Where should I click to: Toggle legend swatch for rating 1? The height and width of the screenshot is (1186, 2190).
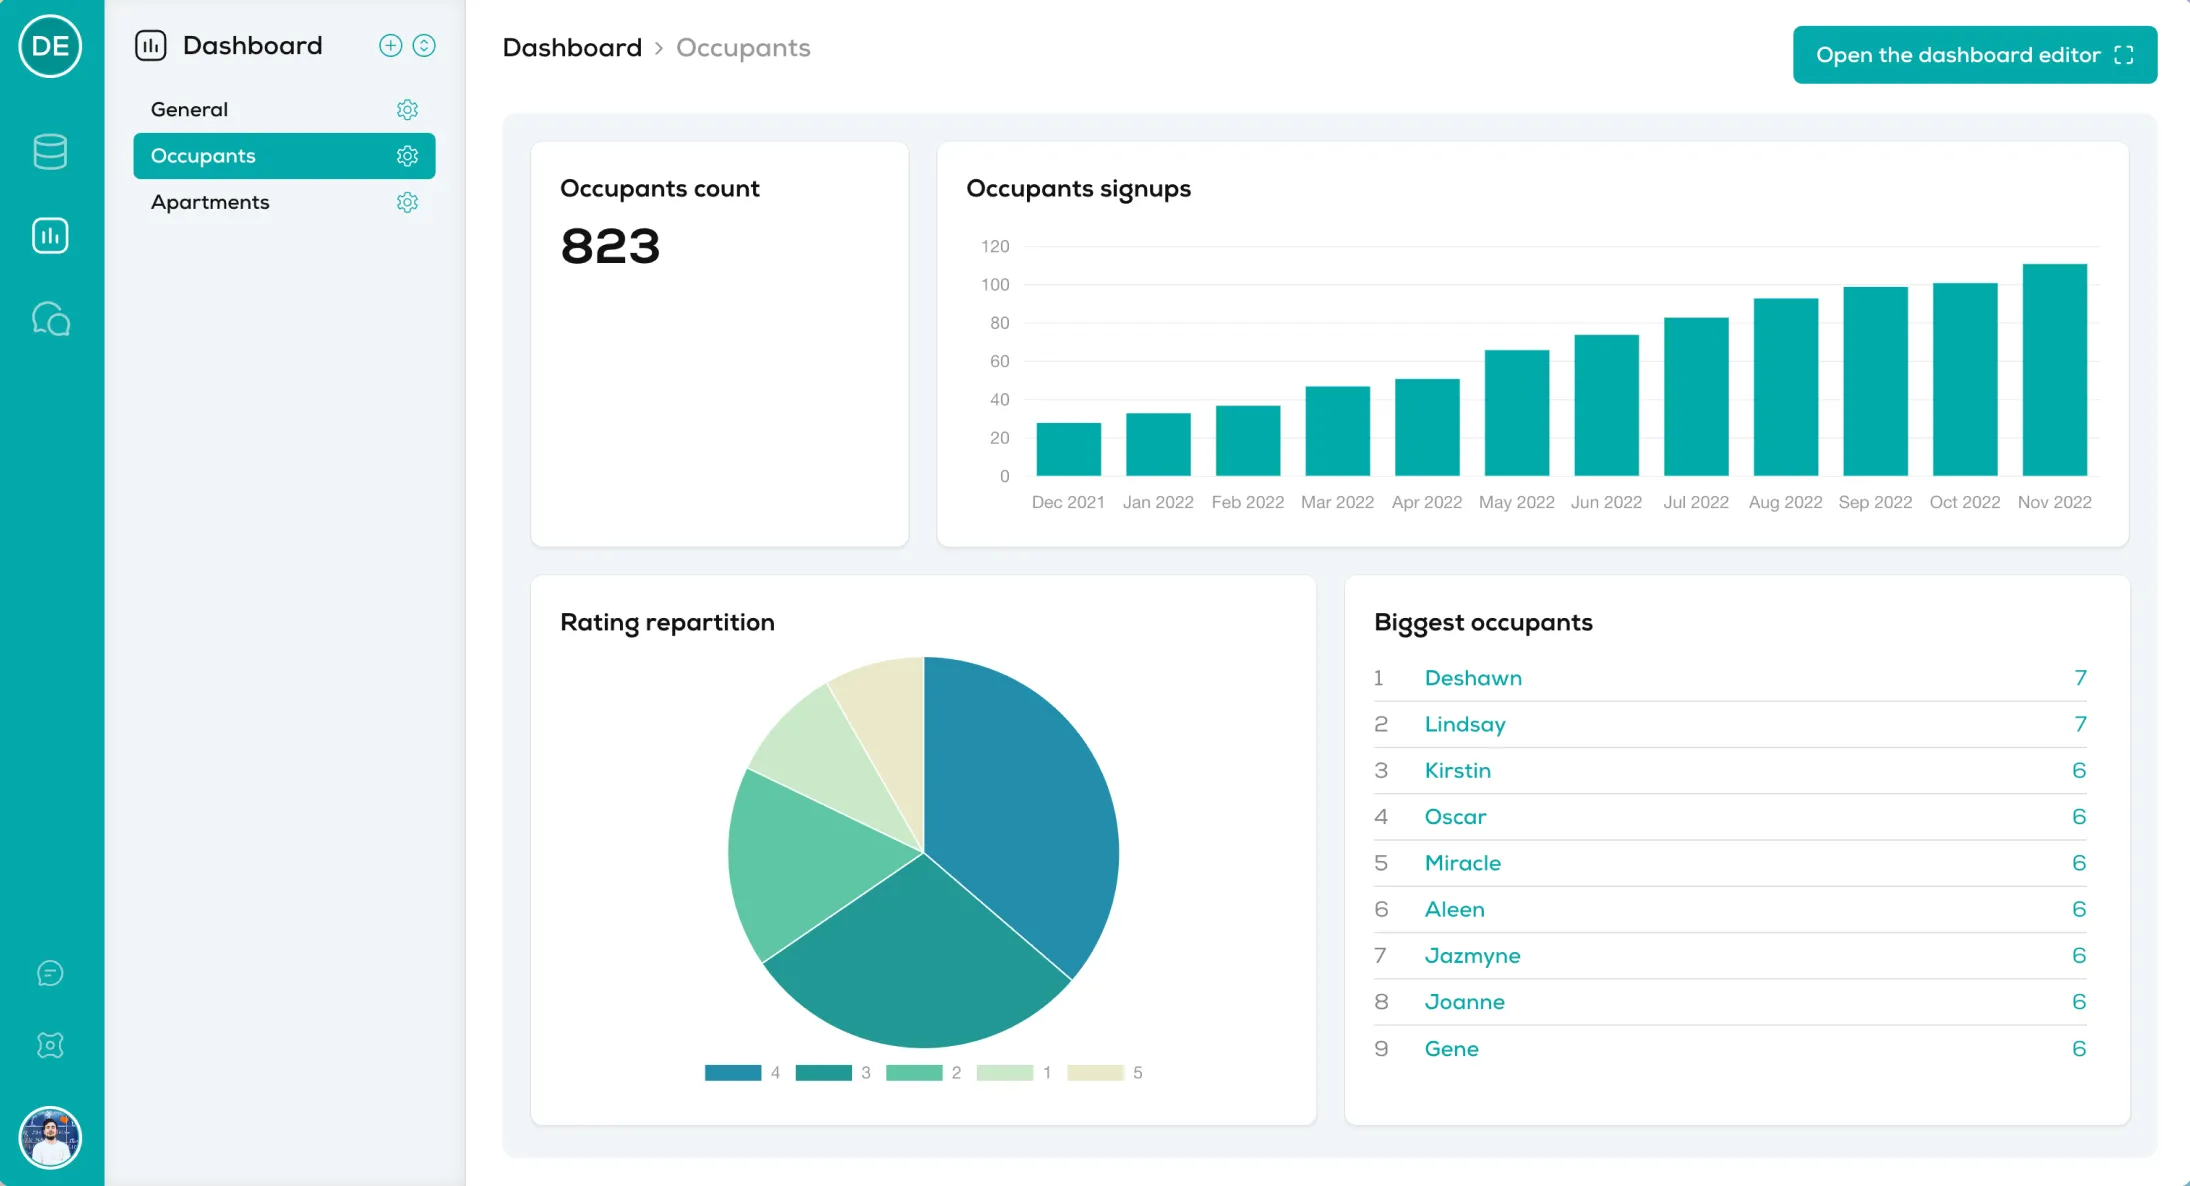pos(1005,1073)
